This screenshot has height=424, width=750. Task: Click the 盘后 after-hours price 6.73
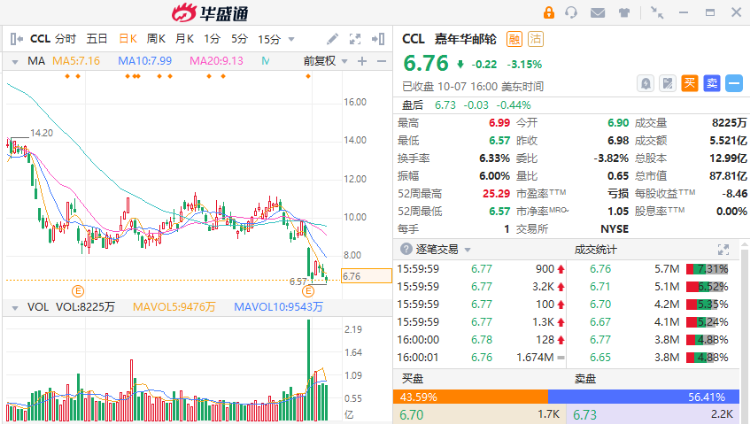pyautogui.click(x=445, y=105)
